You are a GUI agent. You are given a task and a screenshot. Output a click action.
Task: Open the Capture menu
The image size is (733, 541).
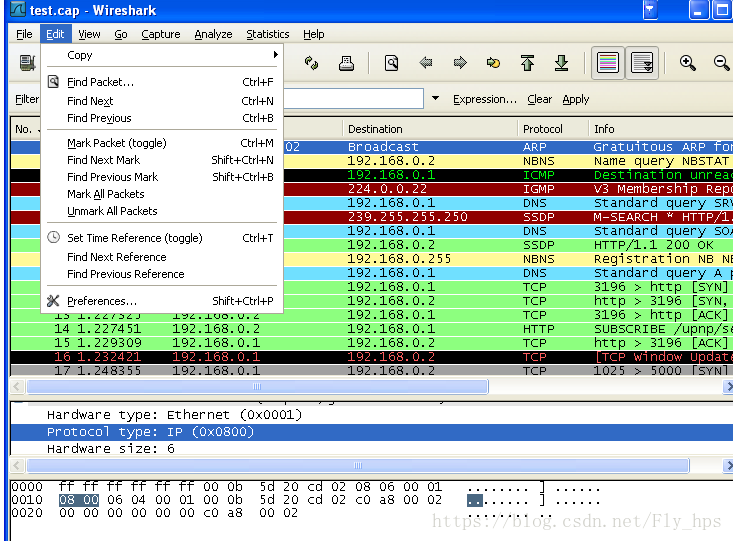pyautogui.click(x=160, y=34)
